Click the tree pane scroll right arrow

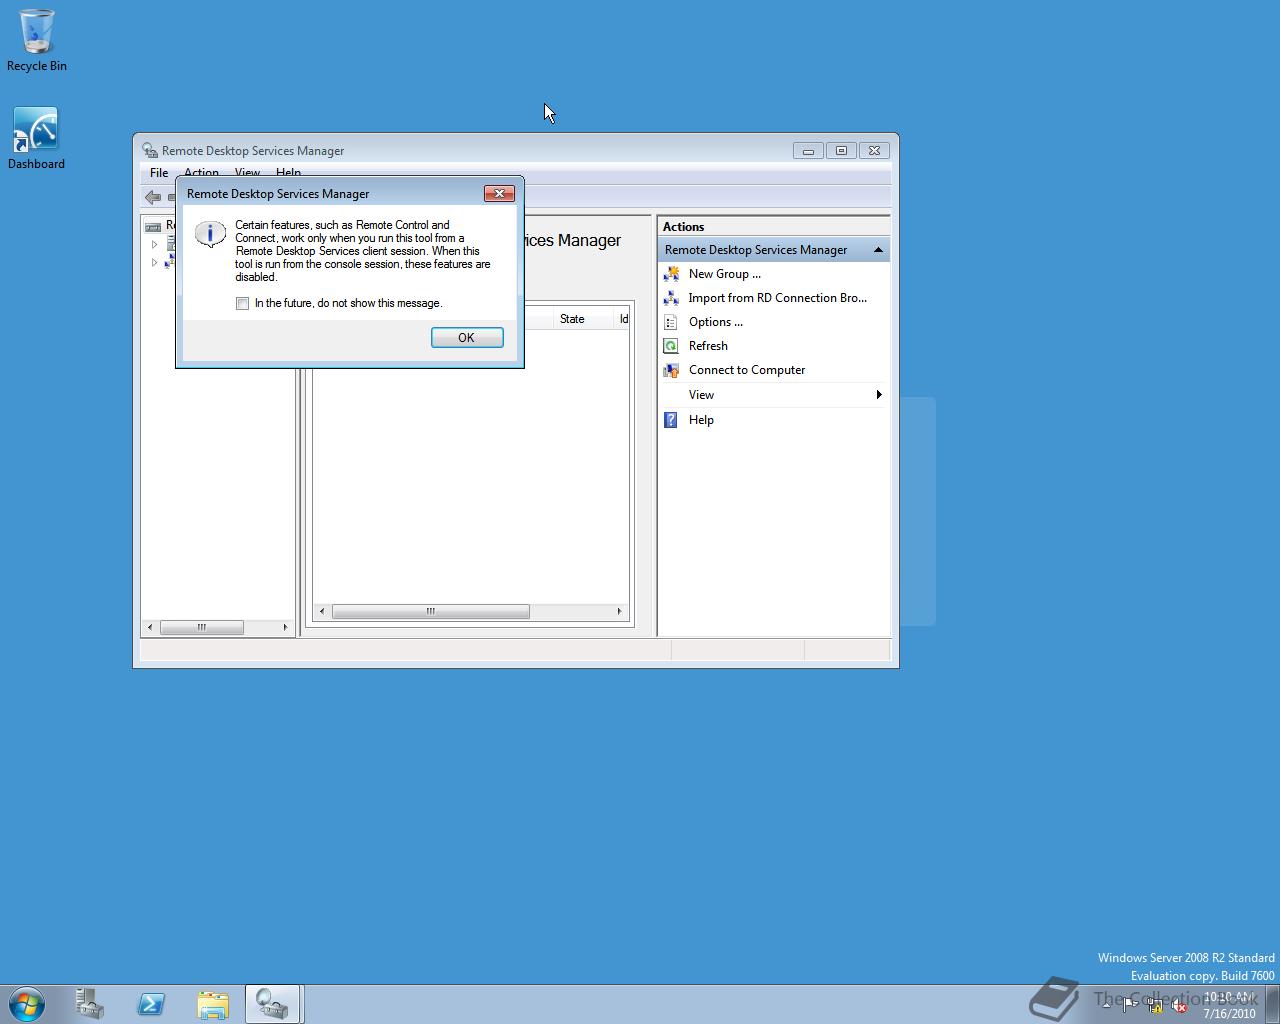[285, 628]
